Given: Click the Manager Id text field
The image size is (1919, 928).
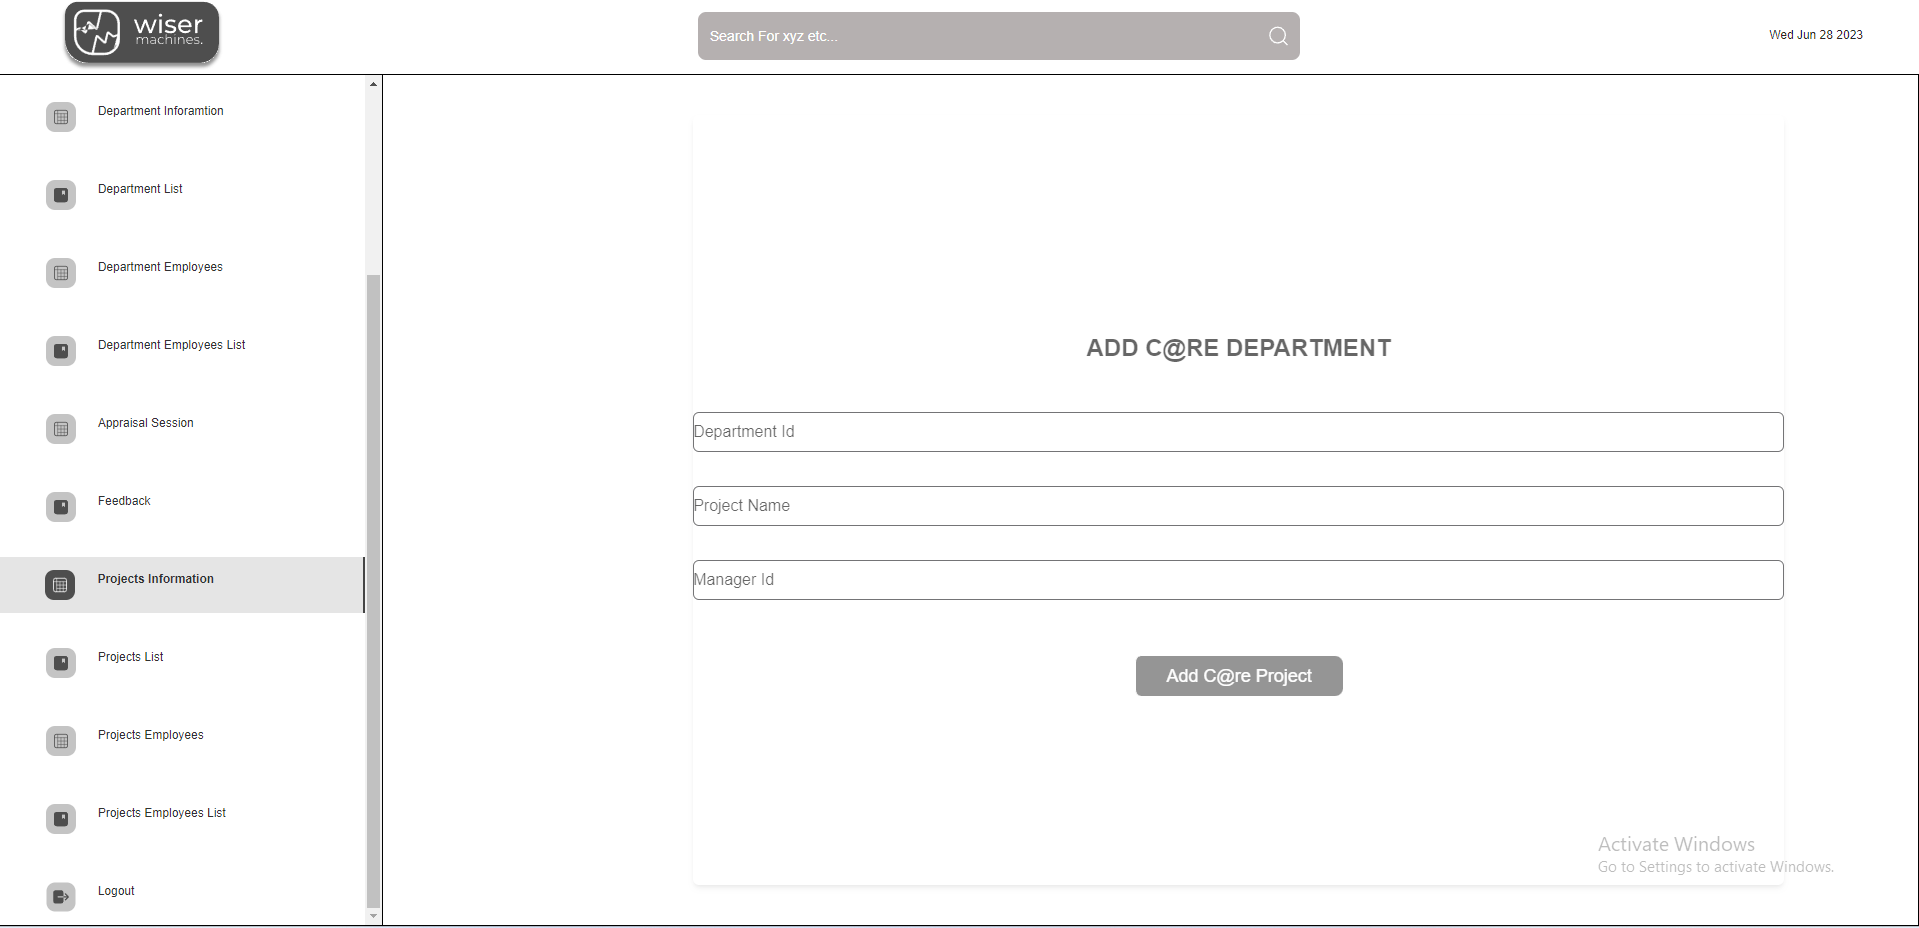Looking at the screenshot, I should [x=1237, y=579].
